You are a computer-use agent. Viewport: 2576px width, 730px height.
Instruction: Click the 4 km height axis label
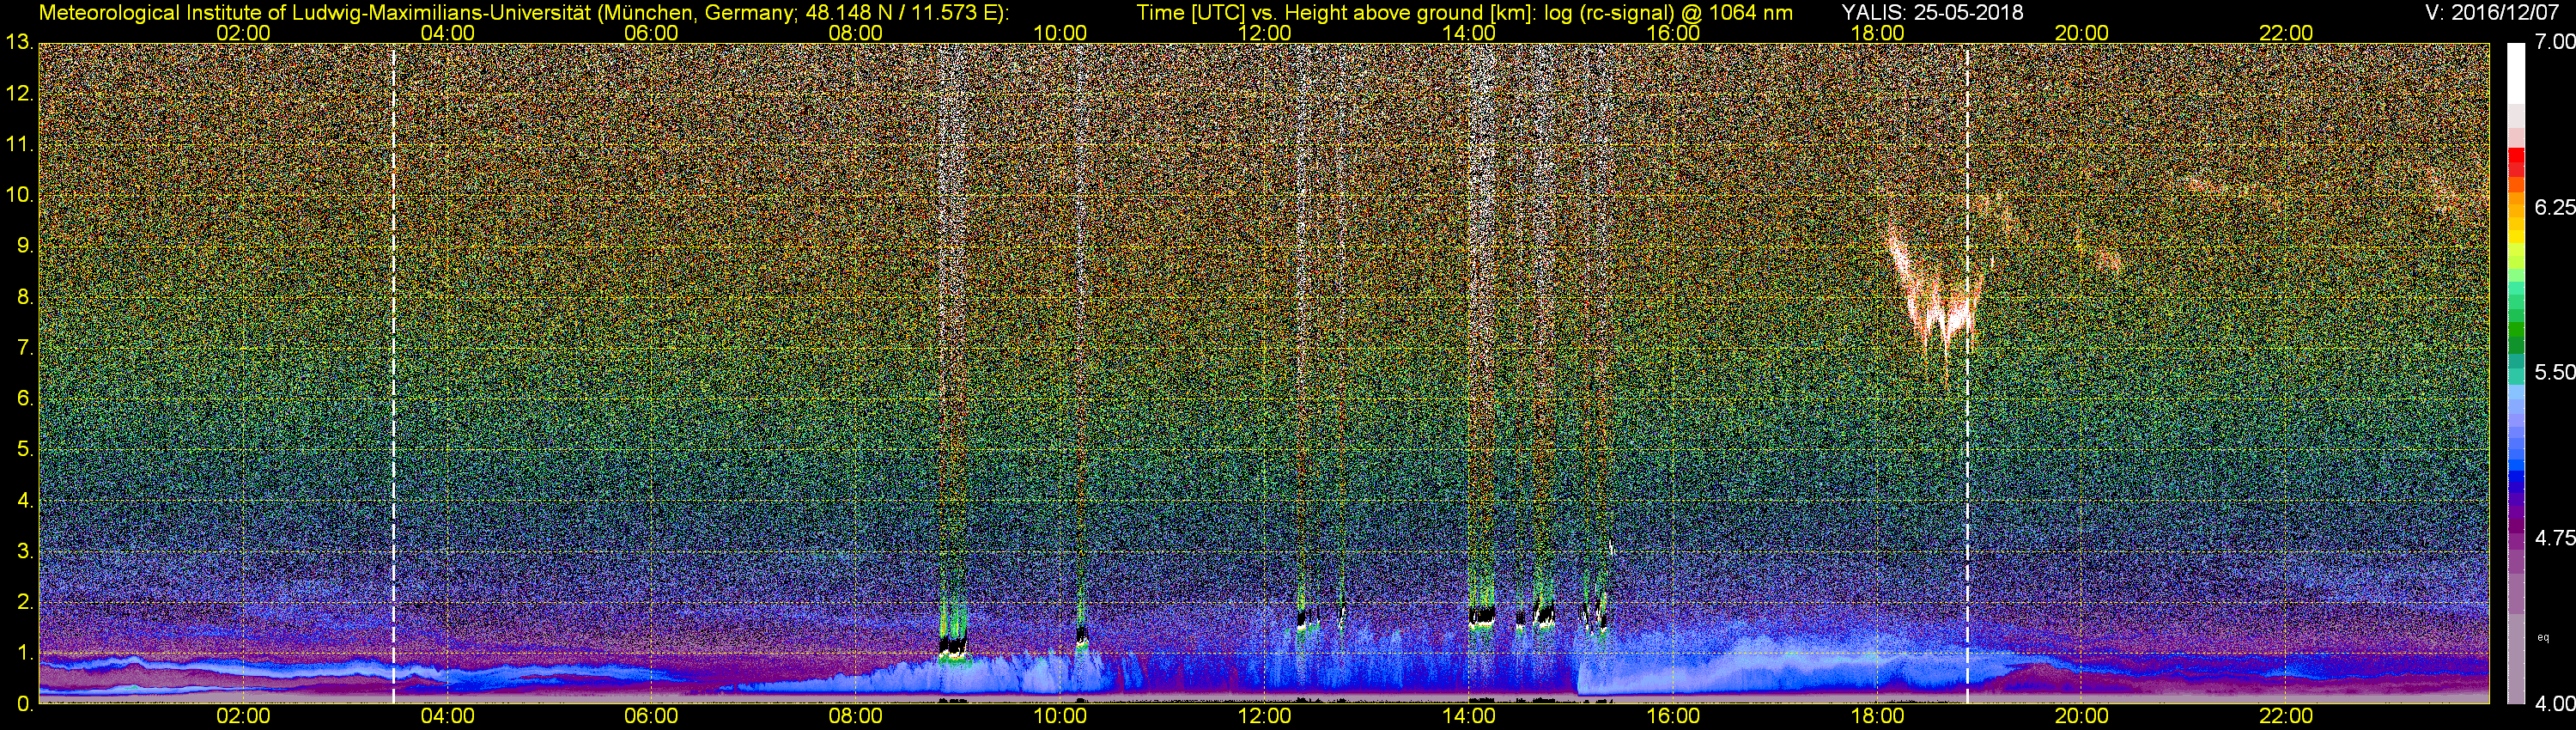pyautogui.click(x=24, y=501)
